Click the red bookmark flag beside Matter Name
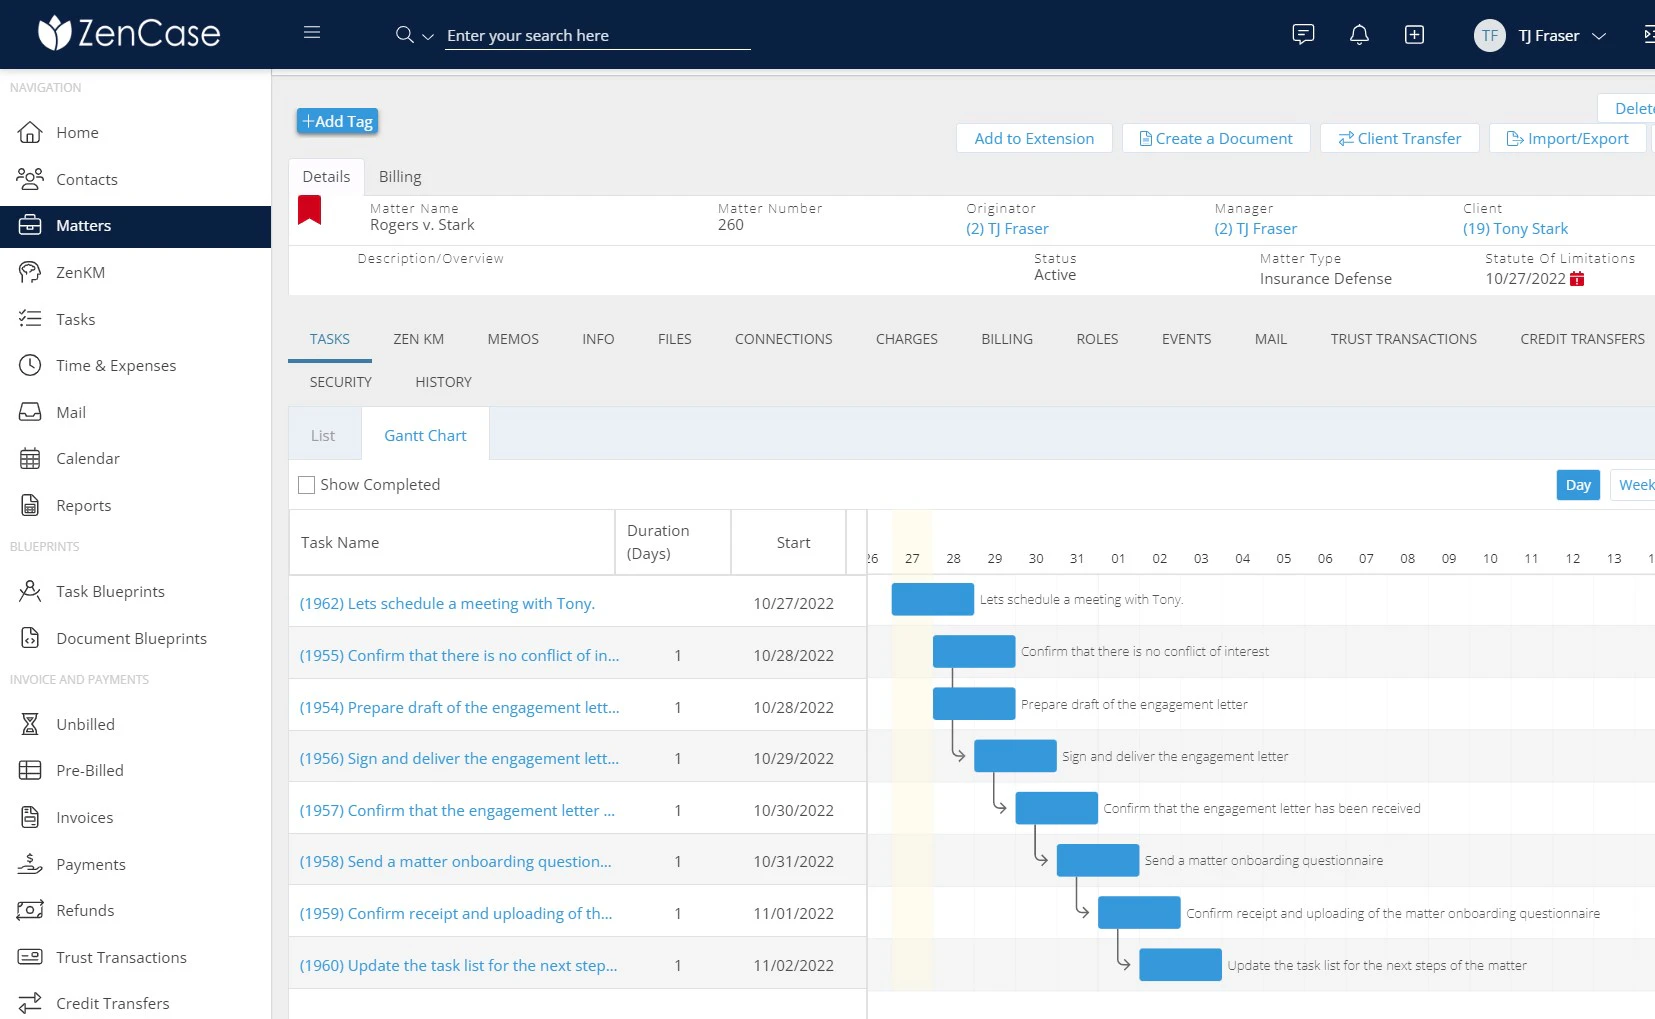Screen dimensions: 1655x1019 [310, 210]
